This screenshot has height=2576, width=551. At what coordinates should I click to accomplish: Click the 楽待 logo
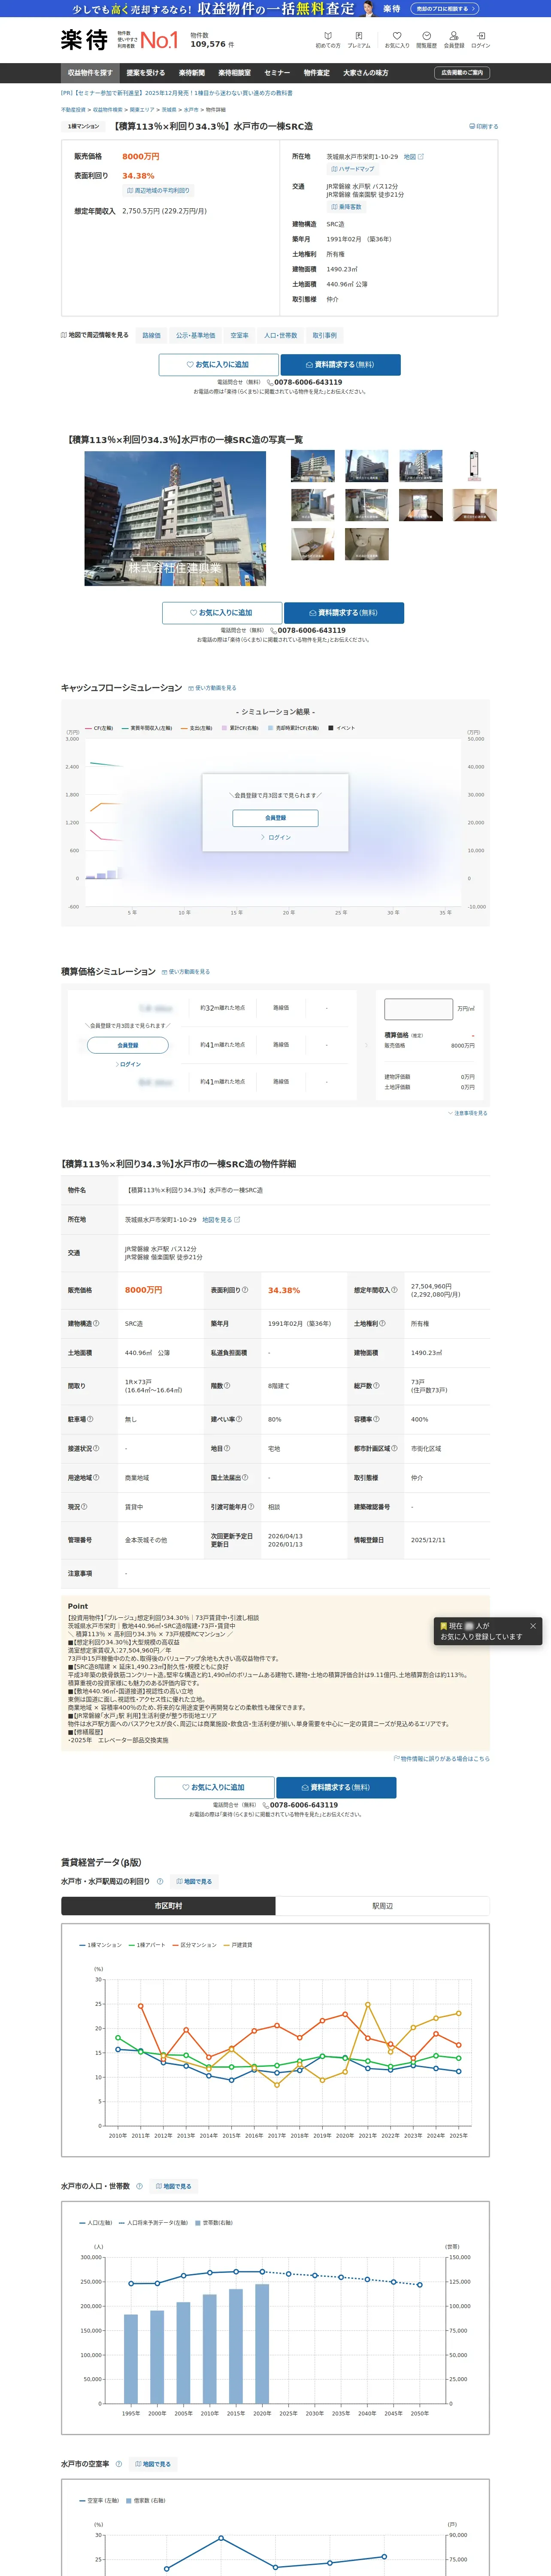click(84, 40)
